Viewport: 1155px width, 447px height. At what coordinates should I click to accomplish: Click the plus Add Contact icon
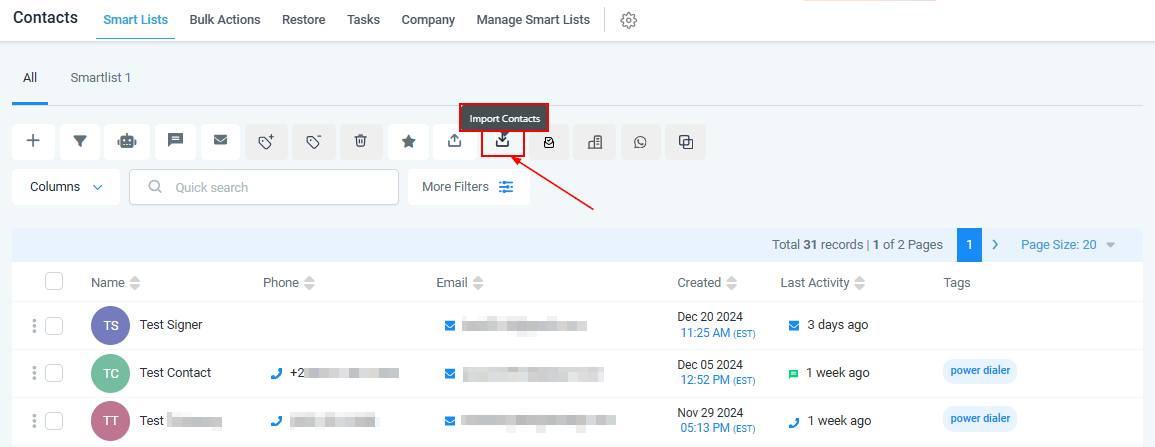click(33, 141)
